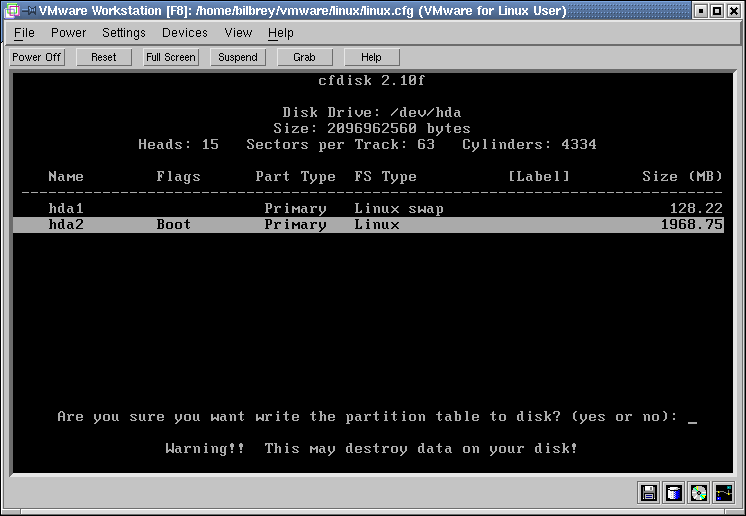746x516 pixels.
Task: Open the Power menu
Action: tap(69, 33)
